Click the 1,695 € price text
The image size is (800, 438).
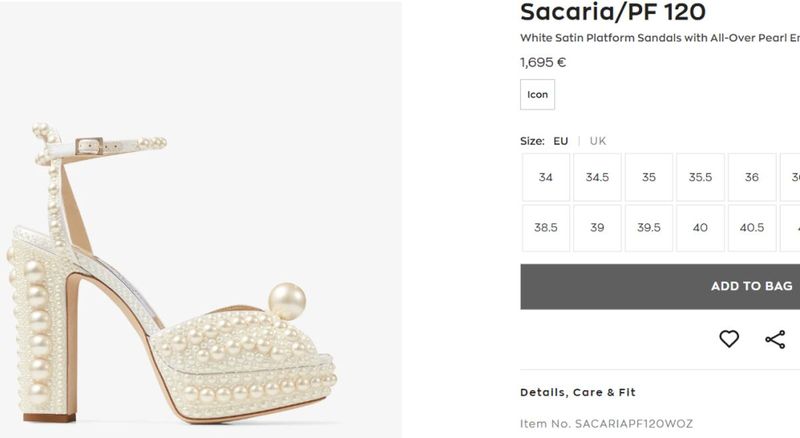[543, 62]
